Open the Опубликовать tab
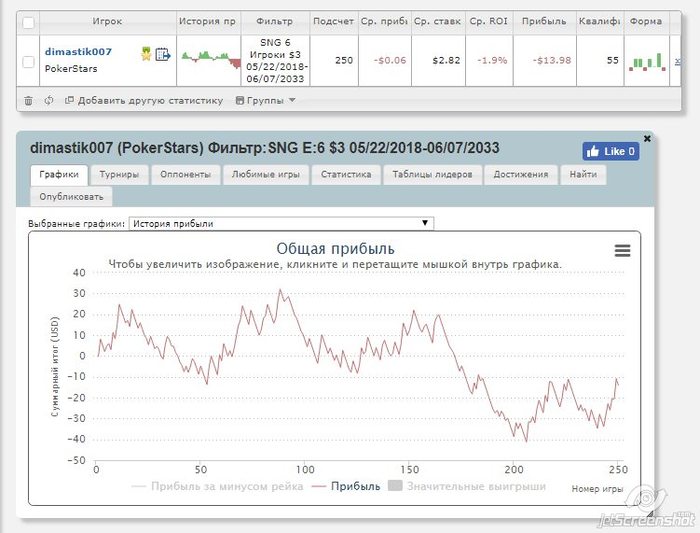700x533 pixels. [x=71, y=197]
